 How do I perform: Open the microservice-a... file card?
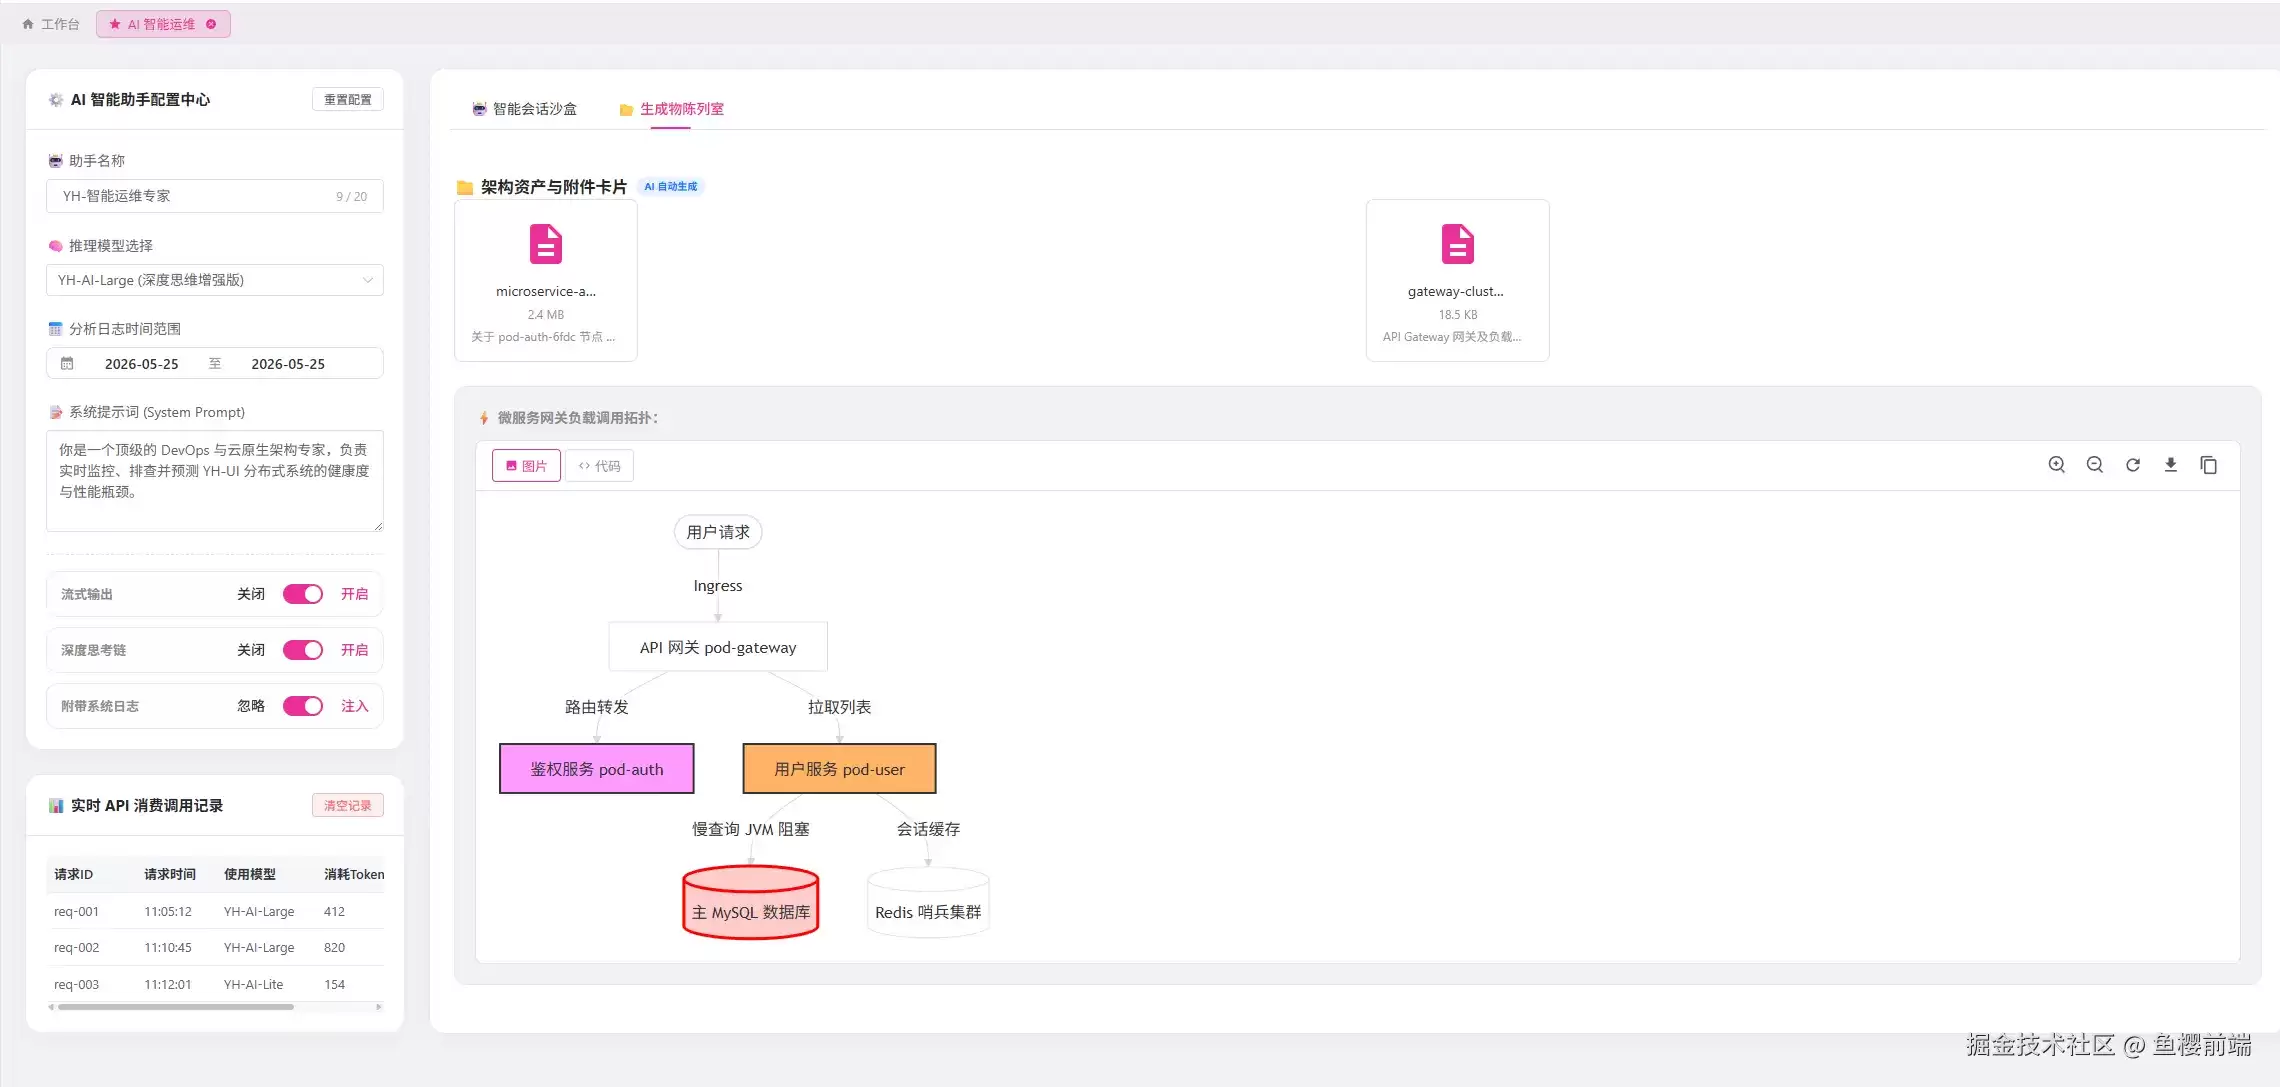[546, 280]
